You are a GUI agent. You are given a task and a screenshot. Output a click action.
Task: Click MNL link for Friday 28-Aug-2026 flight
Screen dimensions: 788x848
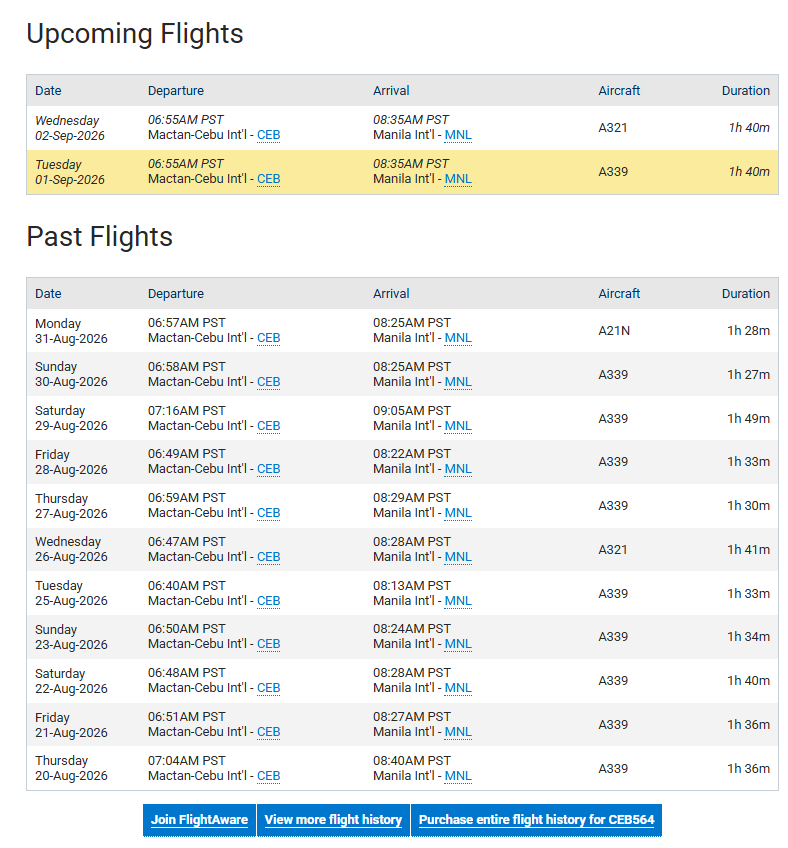[x=458, y=469]
